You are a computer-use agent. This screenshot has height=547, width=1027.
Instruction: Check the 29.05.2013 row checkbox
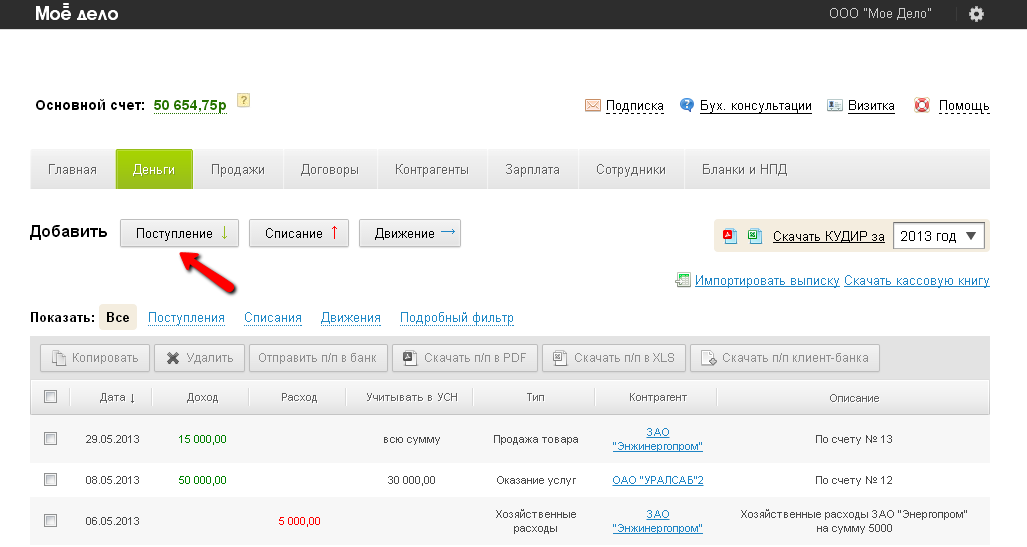[x=51, y=439]
